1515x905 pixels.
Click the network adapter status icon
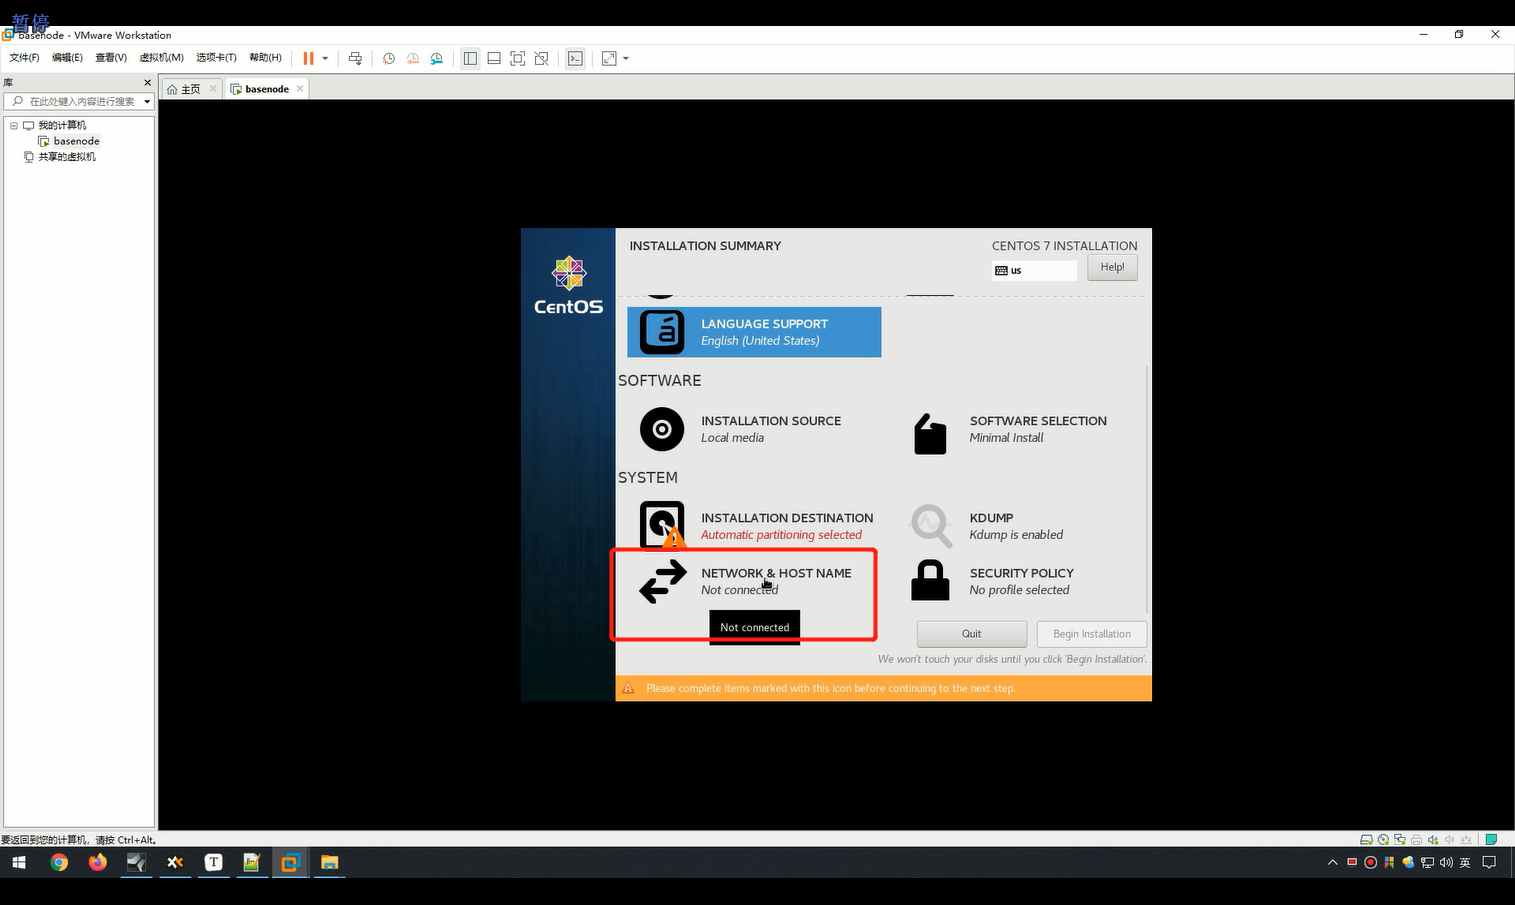tap(1400, 840)
